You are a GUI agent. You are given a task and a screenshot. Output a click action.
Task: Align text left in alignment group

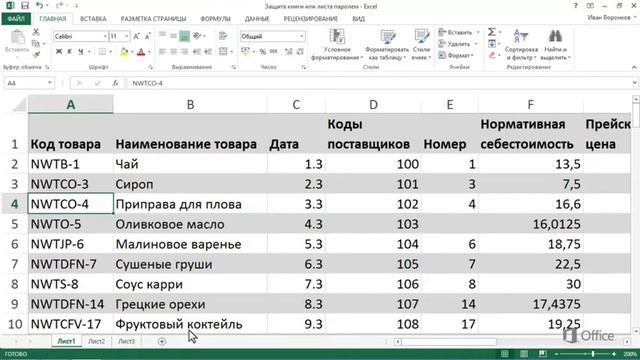pos(162,52)
